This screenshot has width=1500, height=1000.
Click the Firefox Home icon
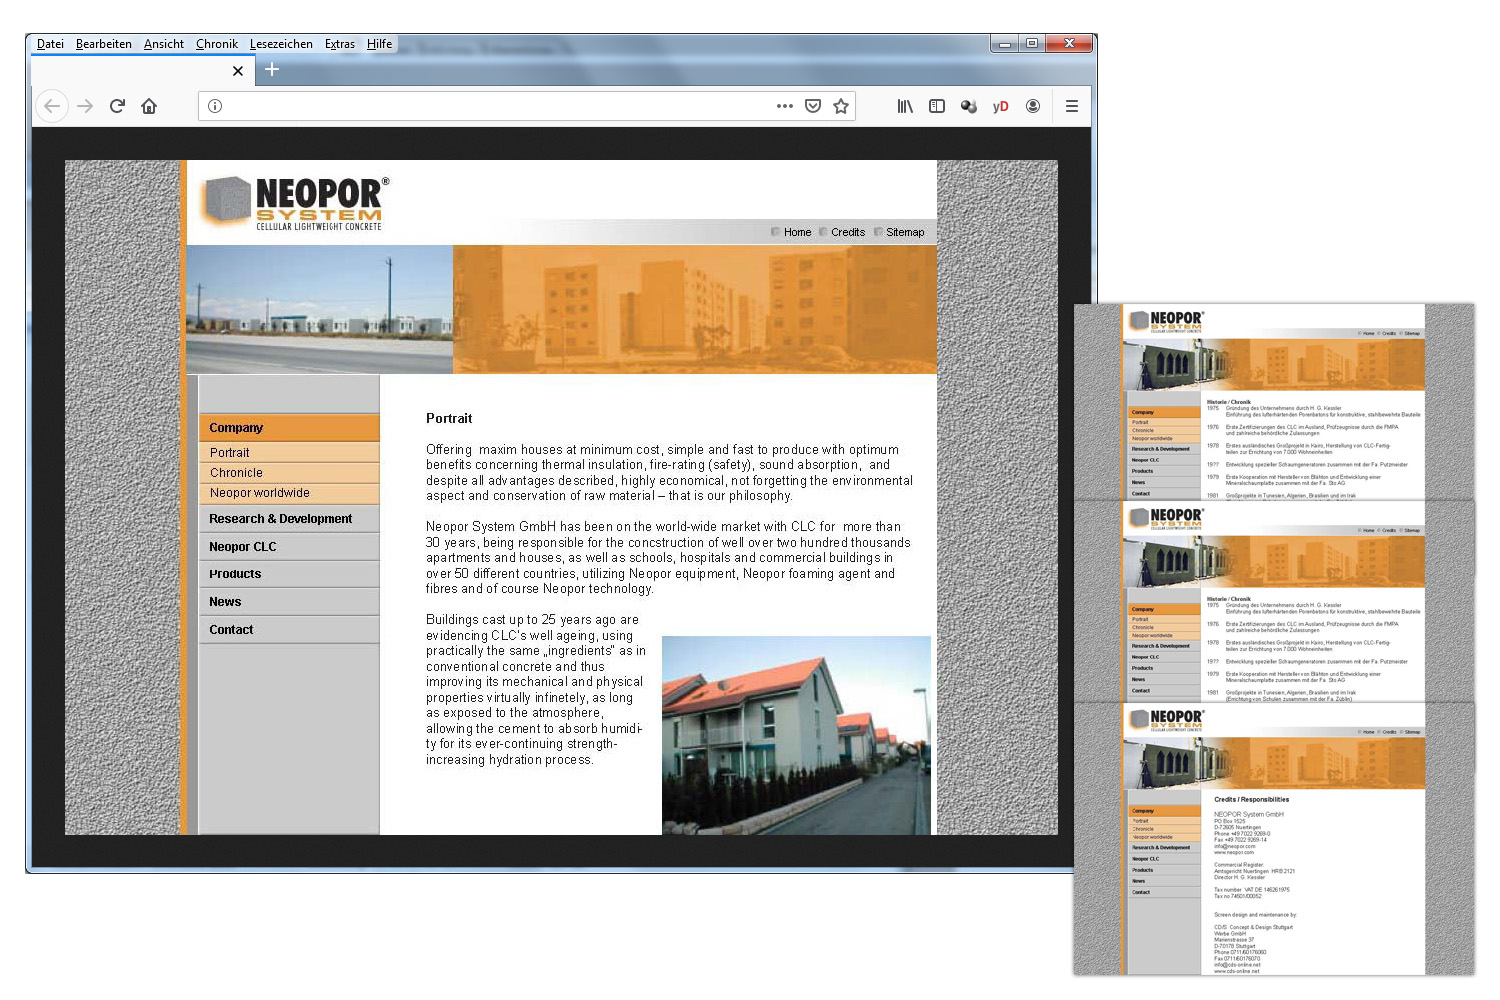148,106
